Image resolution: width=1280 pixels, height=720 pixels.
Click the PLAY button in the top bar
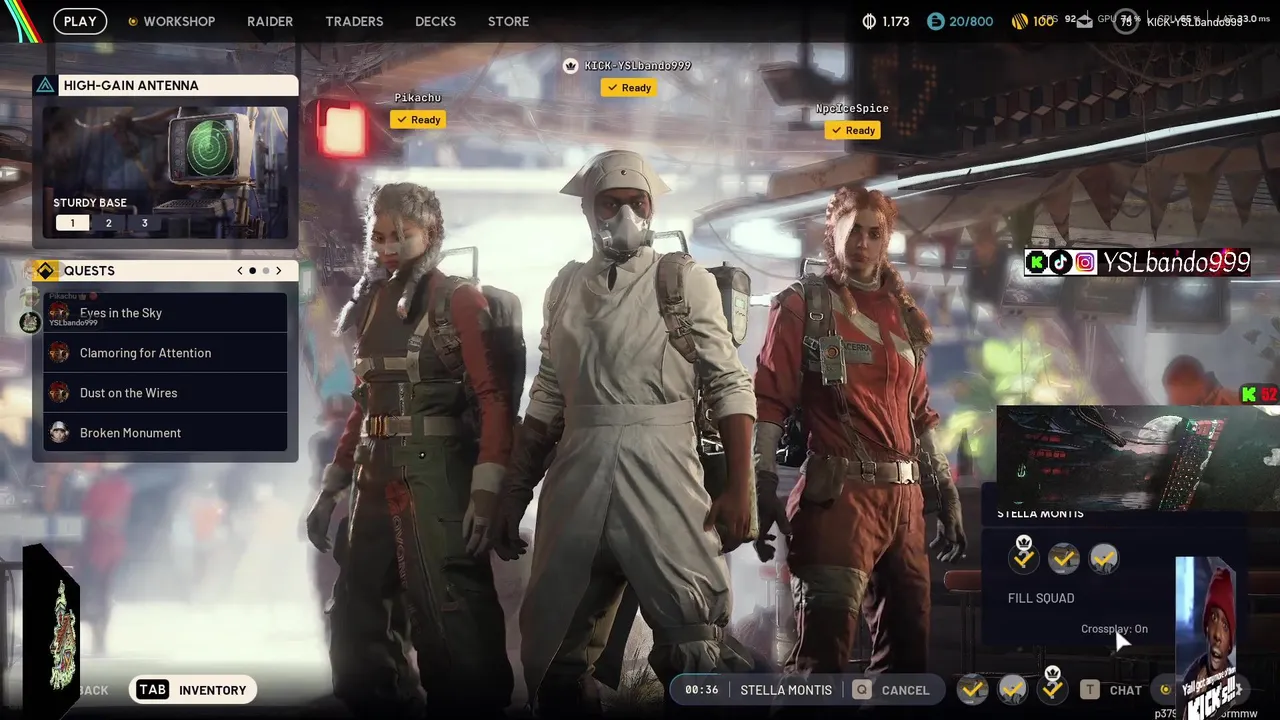[80, 21]
